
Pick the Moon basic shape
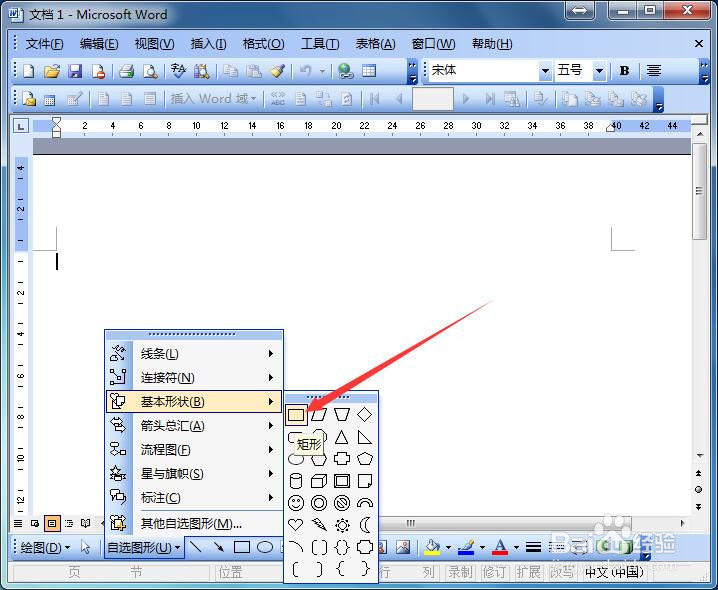pos(364,525)
